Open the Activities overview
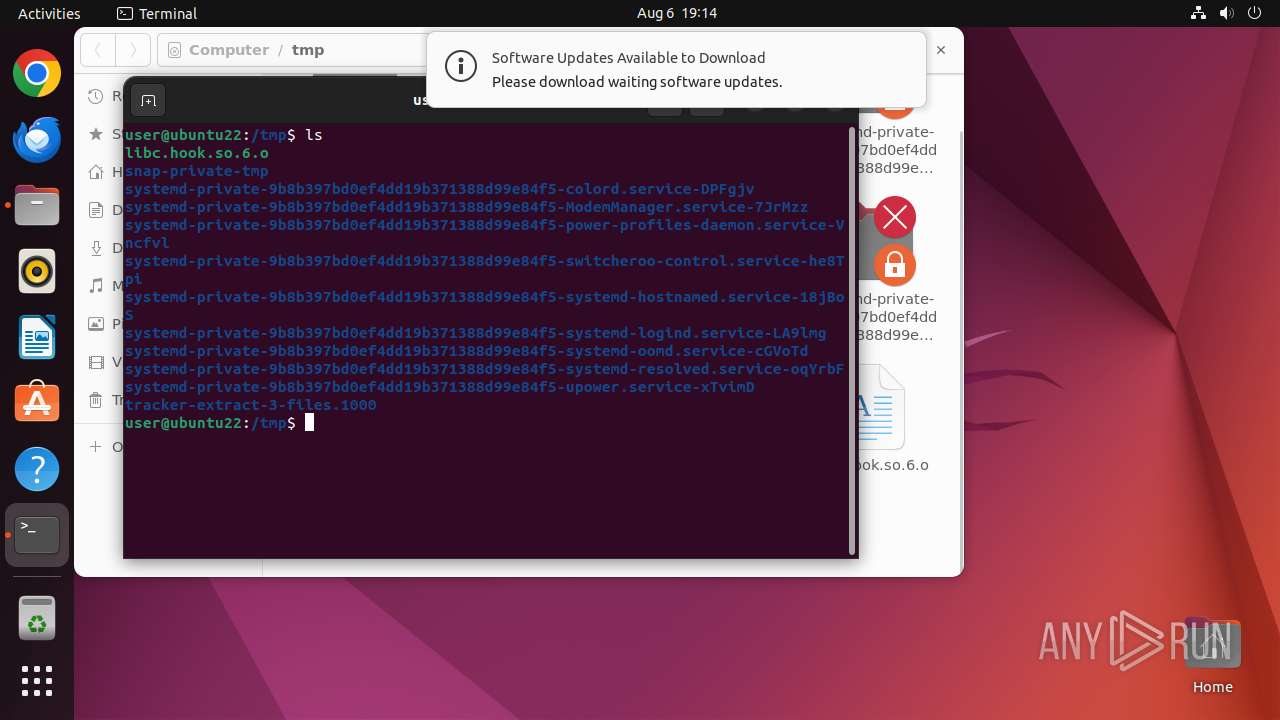1280x720 pixels. click(49, 13)
